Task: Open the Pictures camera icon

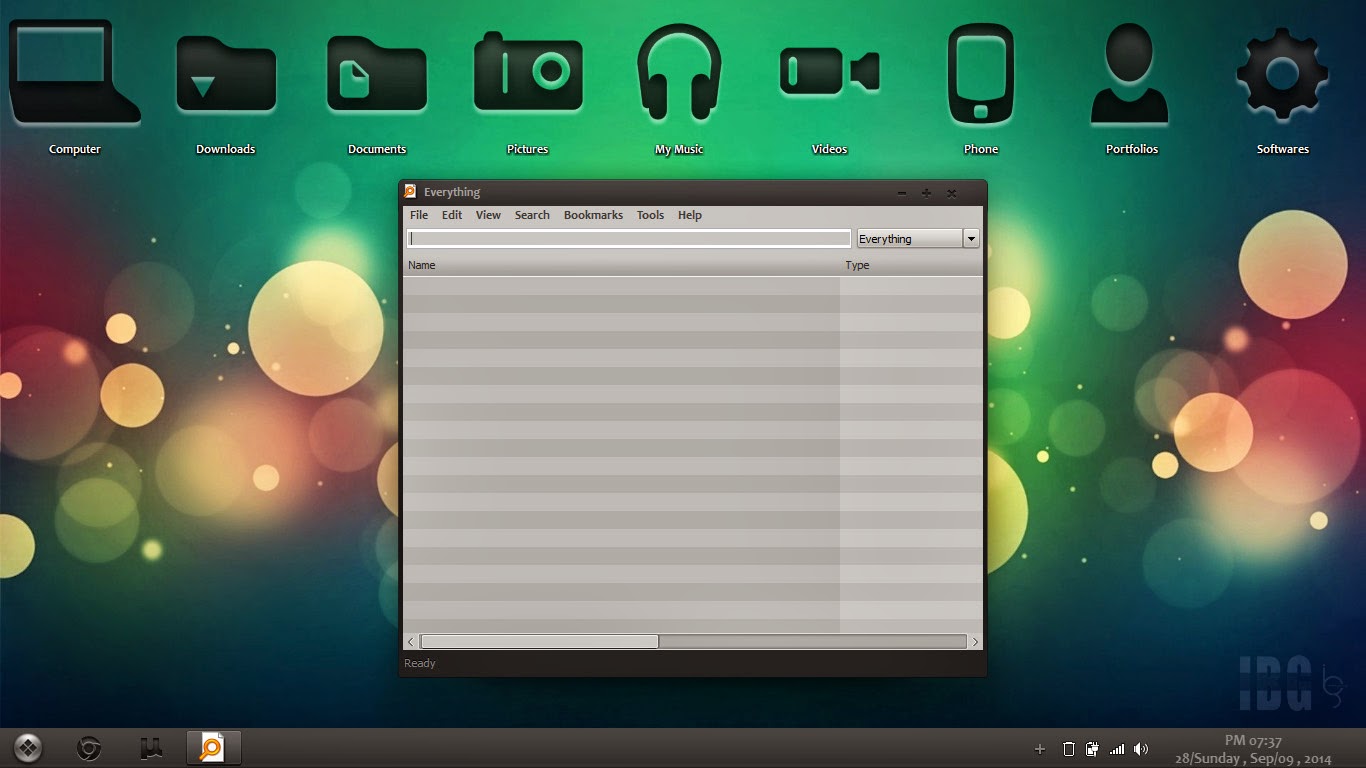Action: click(527, 70)
